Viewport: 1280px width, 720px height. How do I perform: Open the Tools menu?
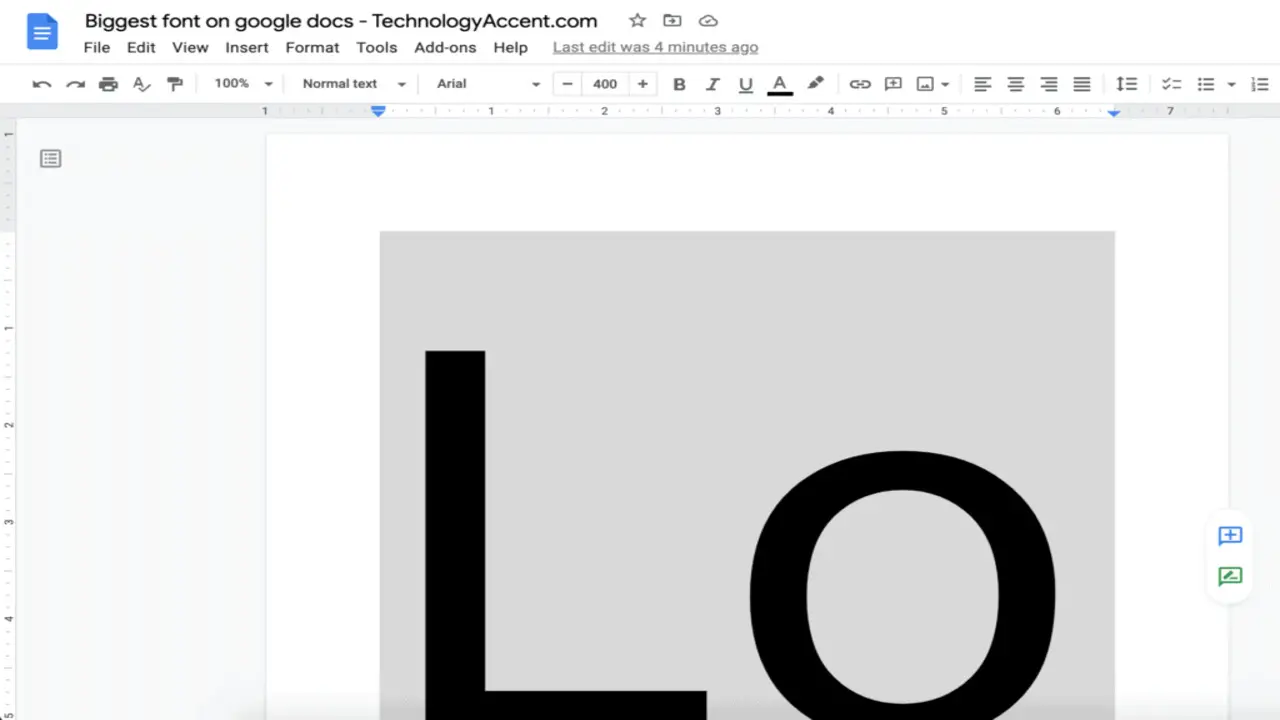(377, 47)
